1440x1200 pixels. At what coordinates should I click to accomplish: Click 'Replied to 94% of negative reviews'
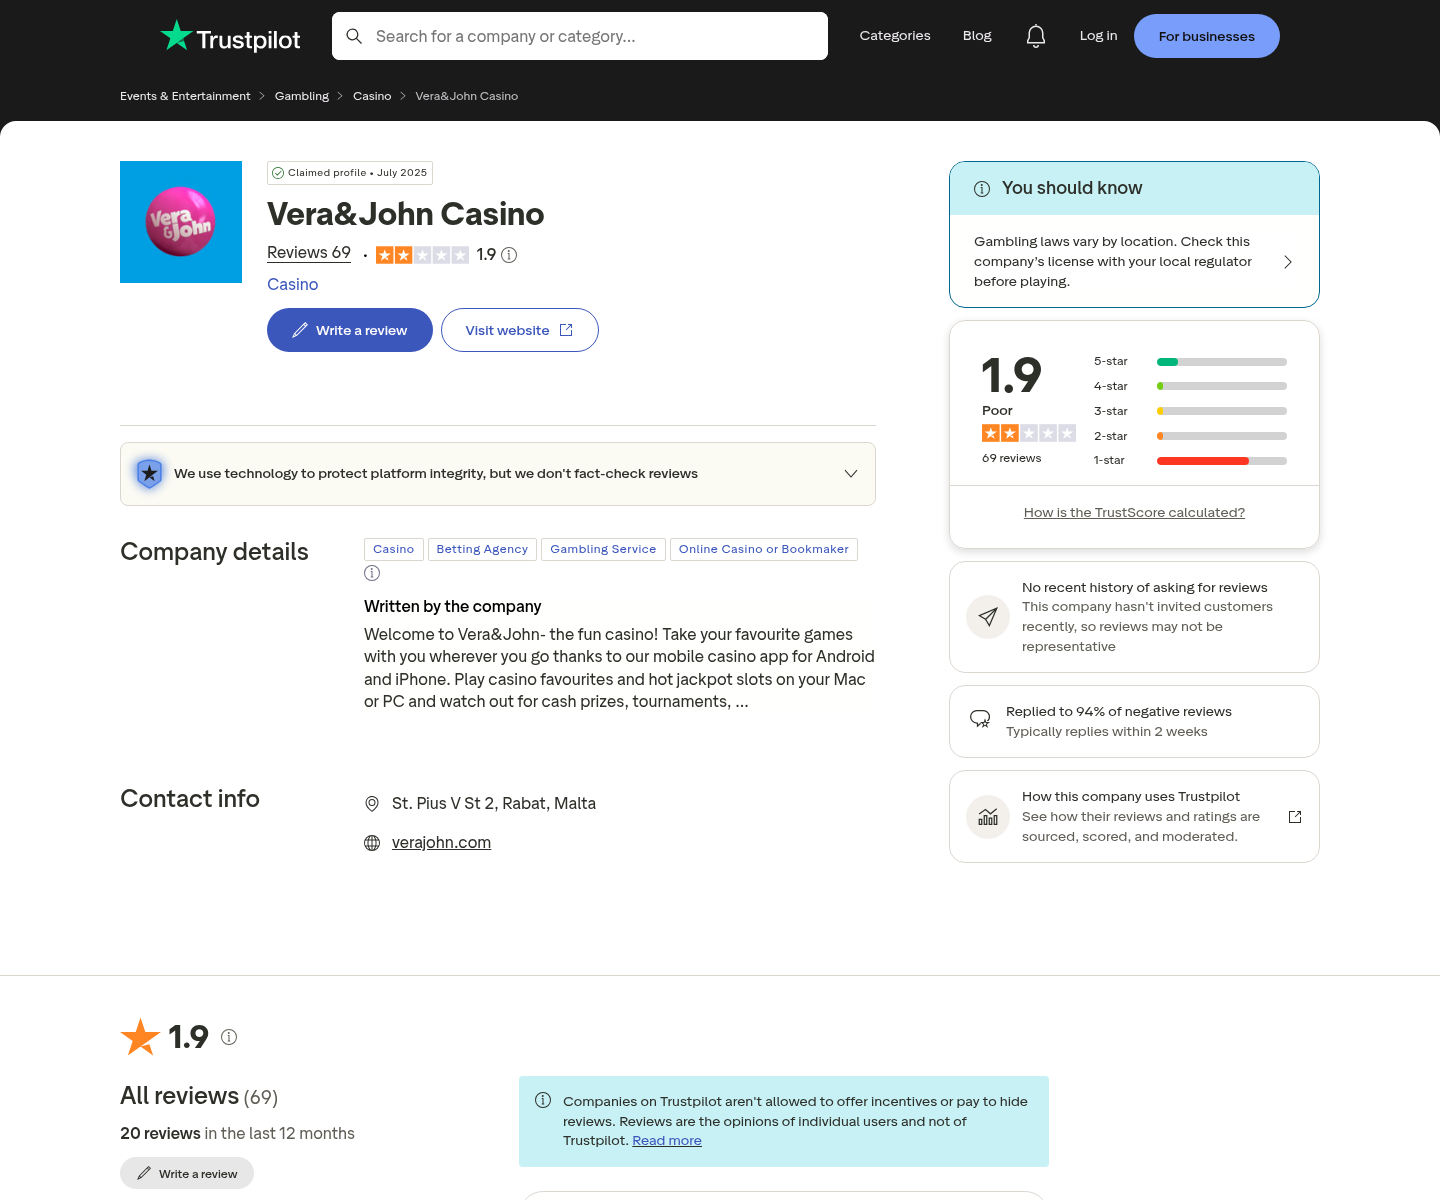click(x=1119, y=712)
